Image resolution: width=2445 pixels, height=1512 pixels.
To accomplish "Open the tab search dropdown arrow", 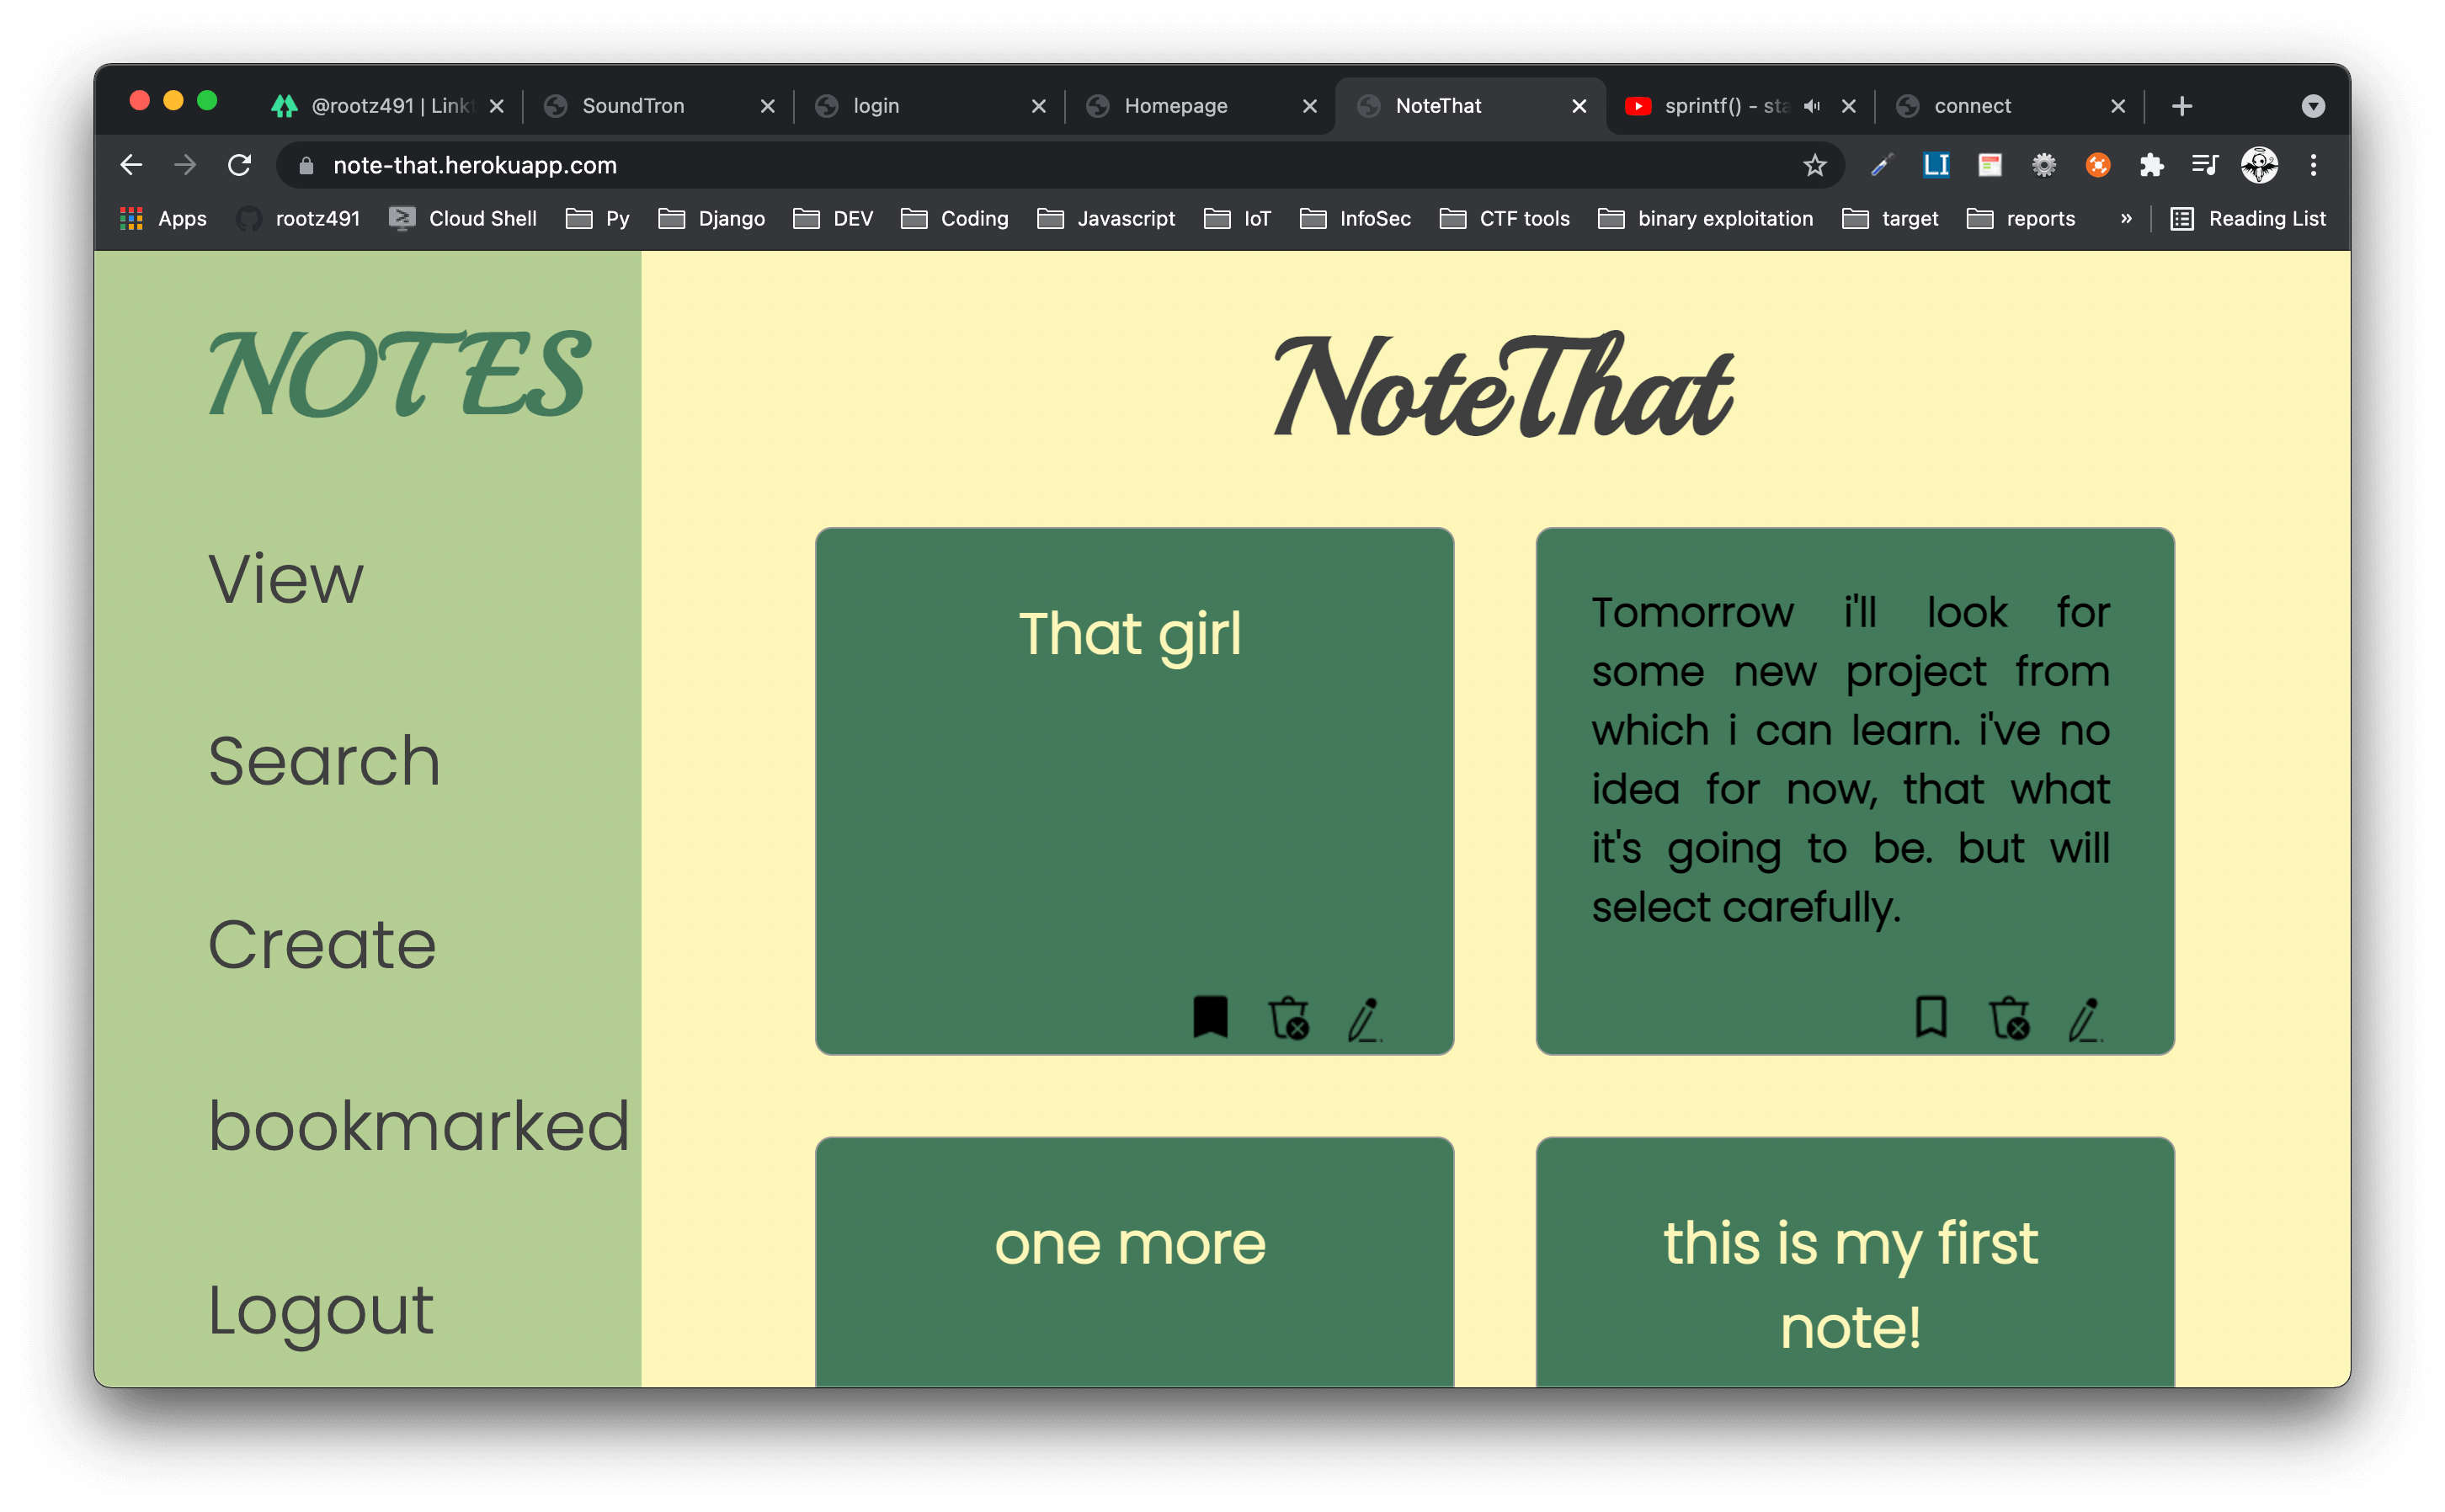I will [x=2312, y=106].
